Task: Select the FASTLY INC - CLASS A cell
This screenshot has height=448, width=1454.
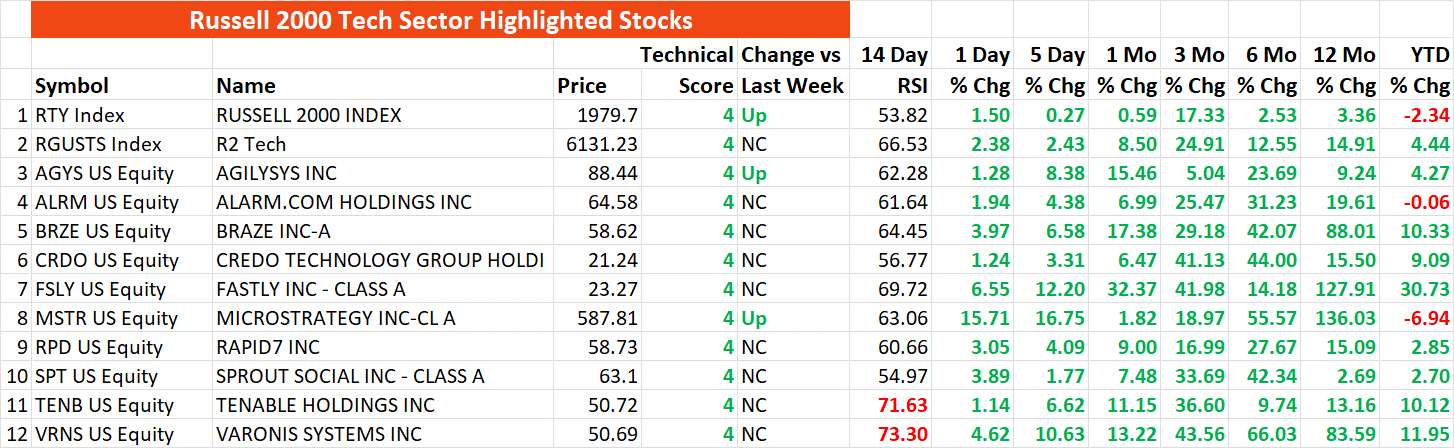Action: click(x=323, y=290)
